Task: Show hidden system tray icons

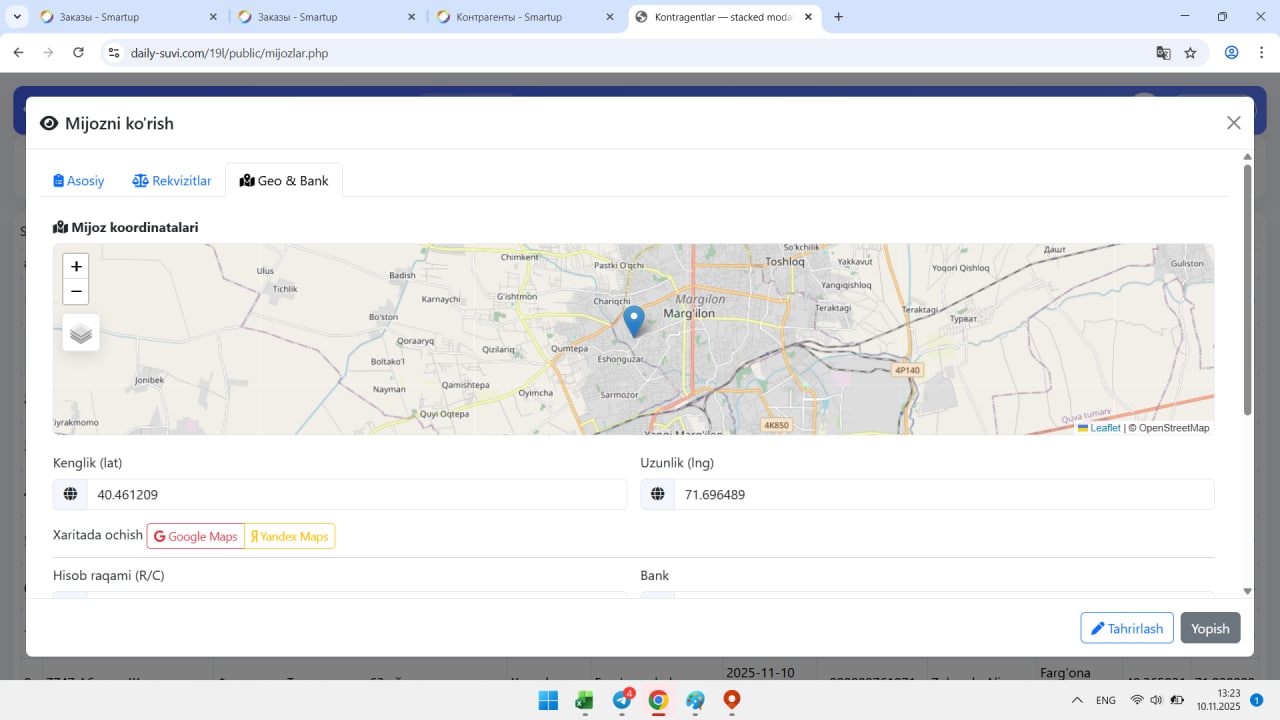Action: tap(1077, 700)
